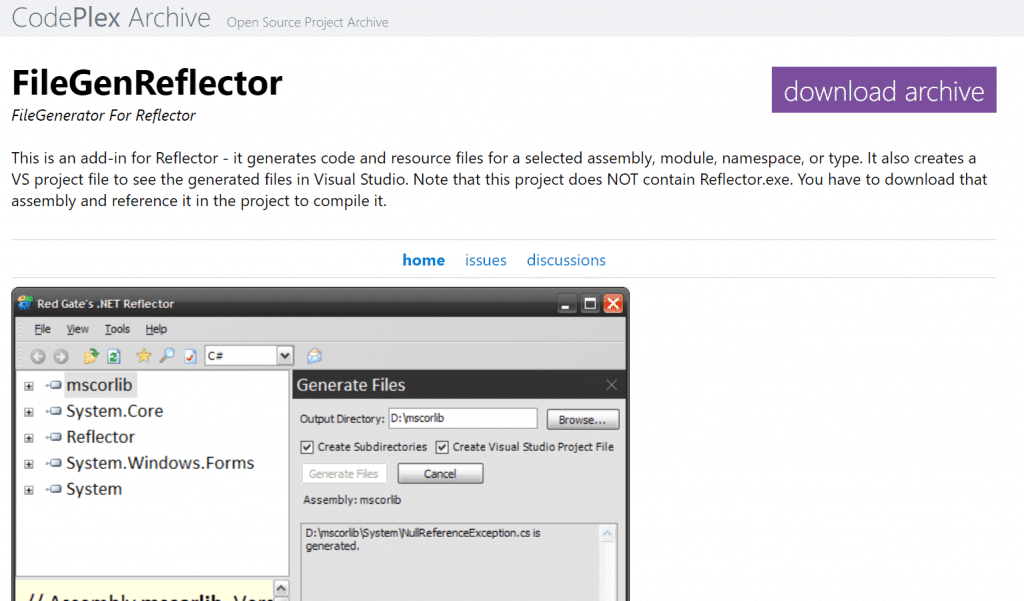The image size is (1024, 601).
Task: Select the System.Core tree item
Action: tap(114, 411)
